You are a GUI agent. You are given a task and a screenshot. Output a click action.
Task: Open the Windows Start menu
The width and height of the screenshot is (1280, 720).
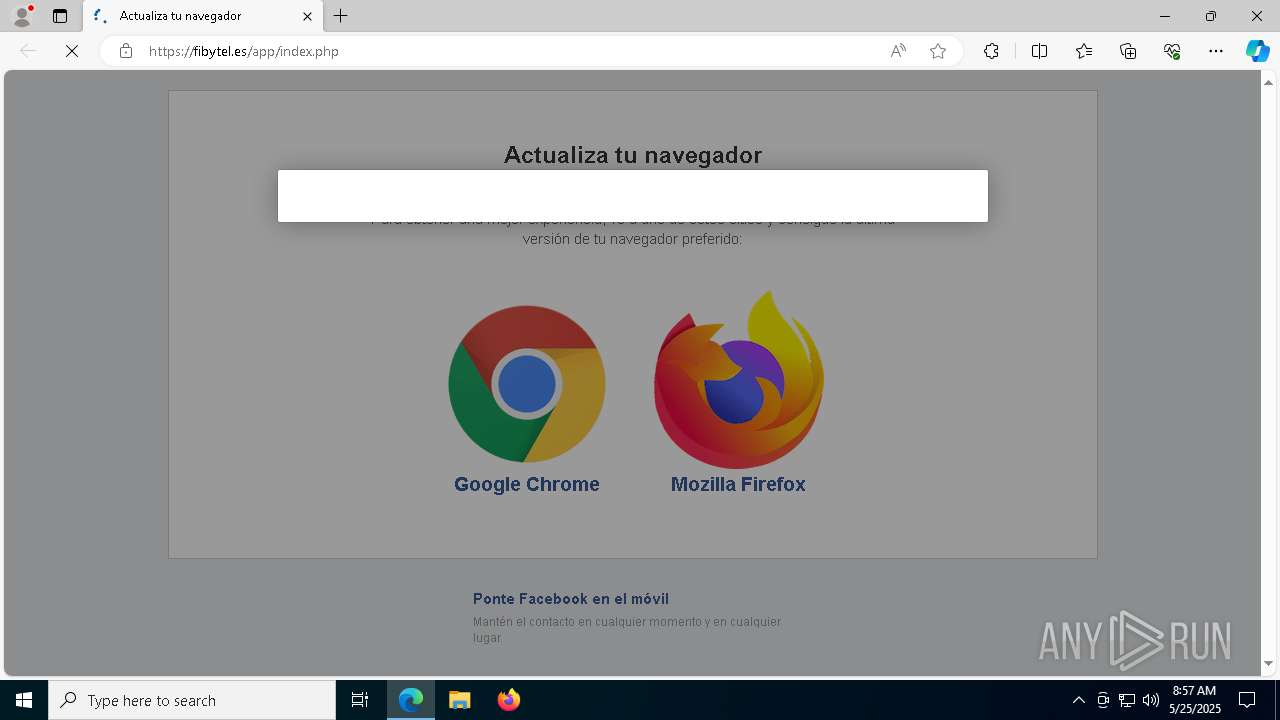24,700
